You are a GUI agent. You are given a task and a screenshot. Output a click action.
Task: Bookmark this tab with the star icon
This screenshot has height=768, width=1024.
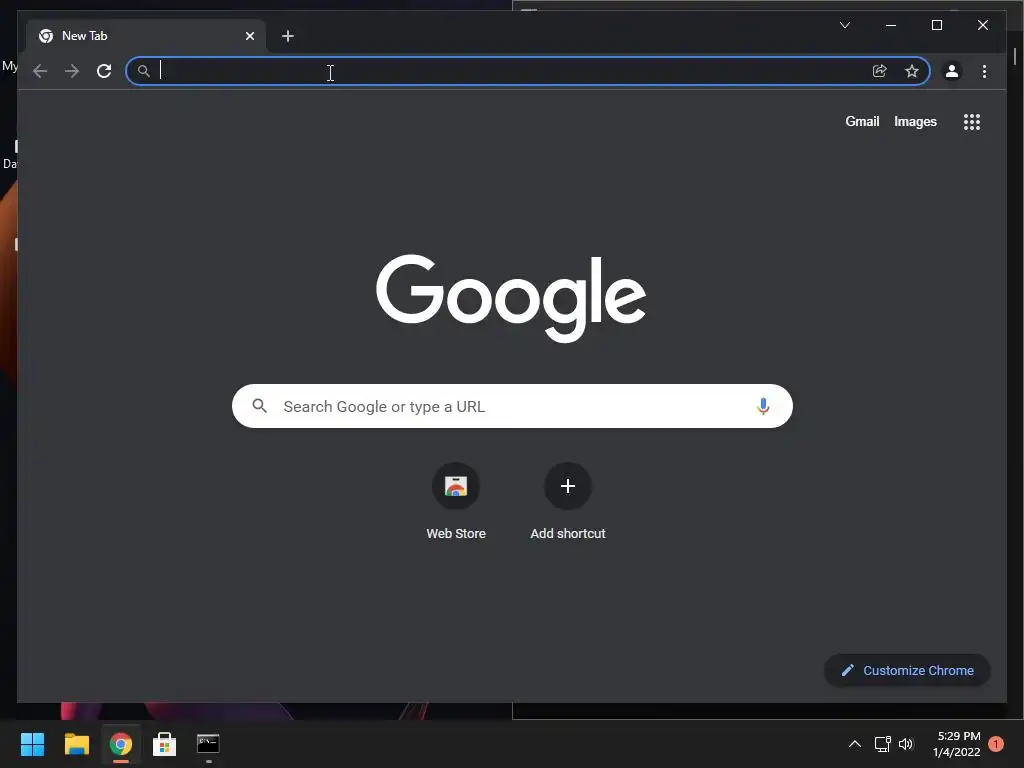(x=912, y=71)
